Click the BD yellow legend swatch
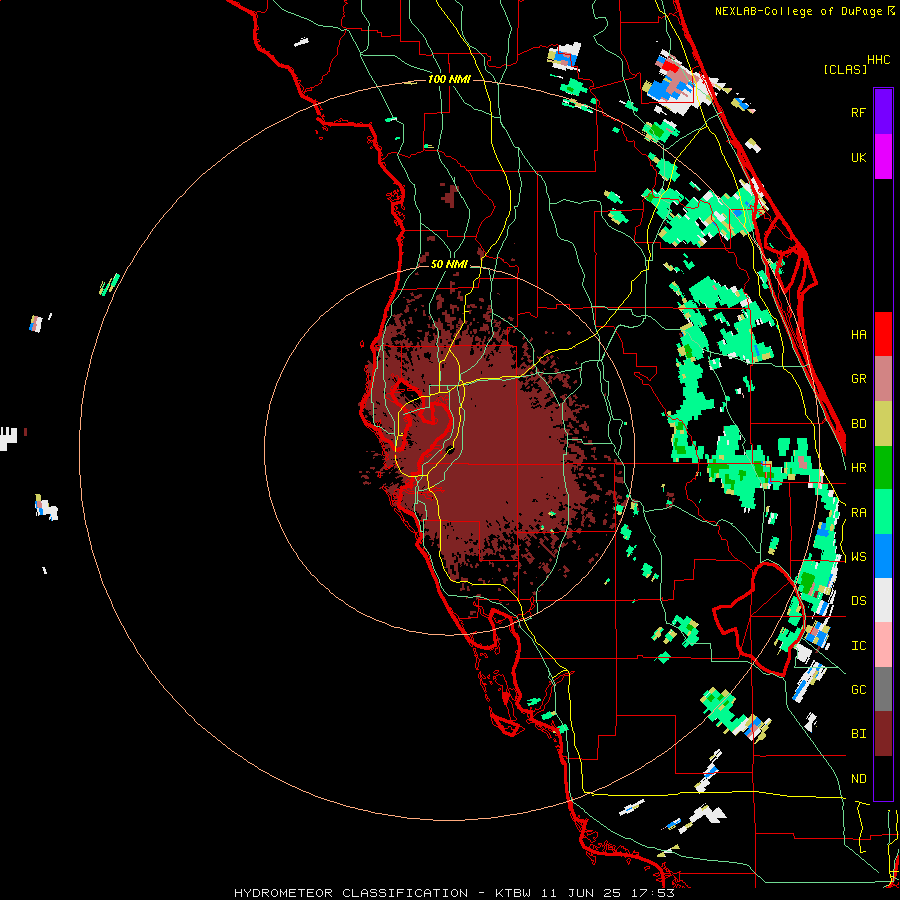Screen dimensions: 900x900 pos(883,424)
